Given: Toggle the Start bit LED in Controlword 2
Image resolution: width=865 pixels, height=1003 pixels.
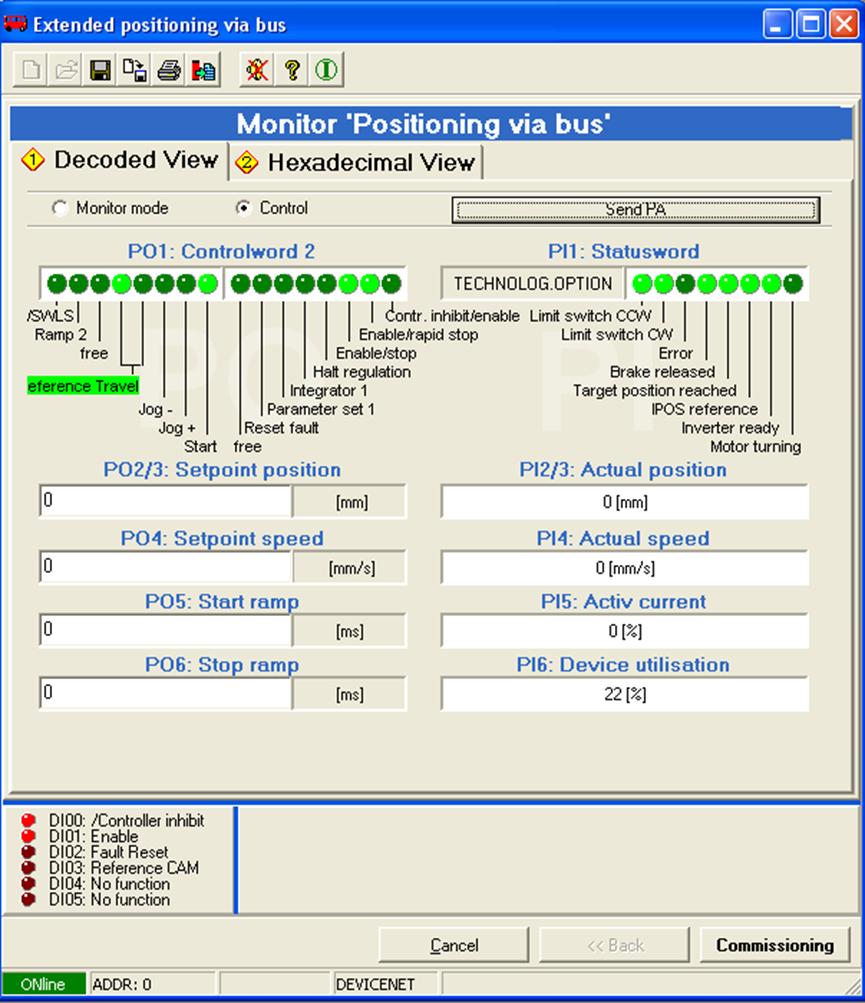Looking at the screenshot, I should tap(207, 283).
